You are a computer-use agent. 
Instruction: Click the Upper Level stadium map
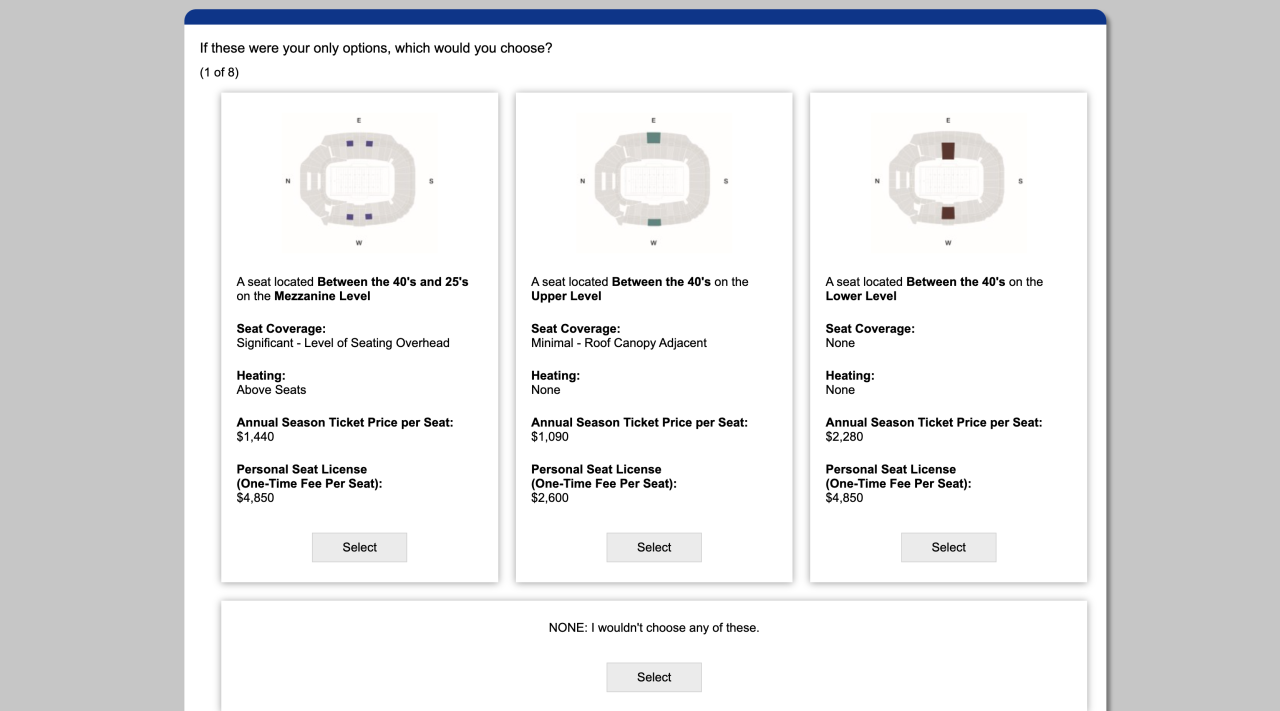point(654,182)
